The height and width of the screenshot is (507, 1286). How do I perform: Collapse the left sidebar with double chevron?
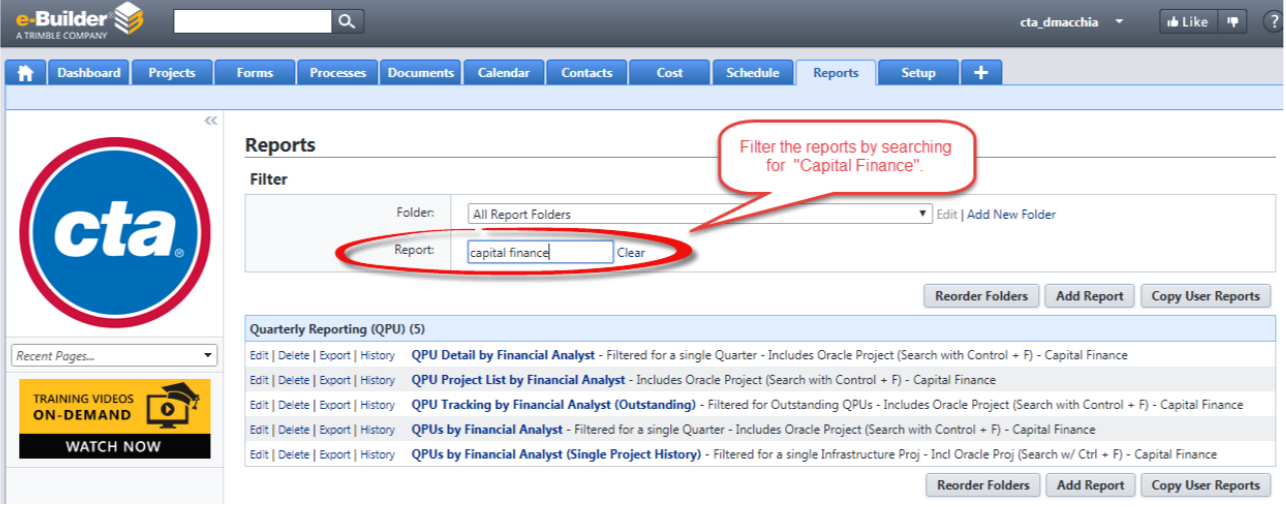click(x=210, y=120)
